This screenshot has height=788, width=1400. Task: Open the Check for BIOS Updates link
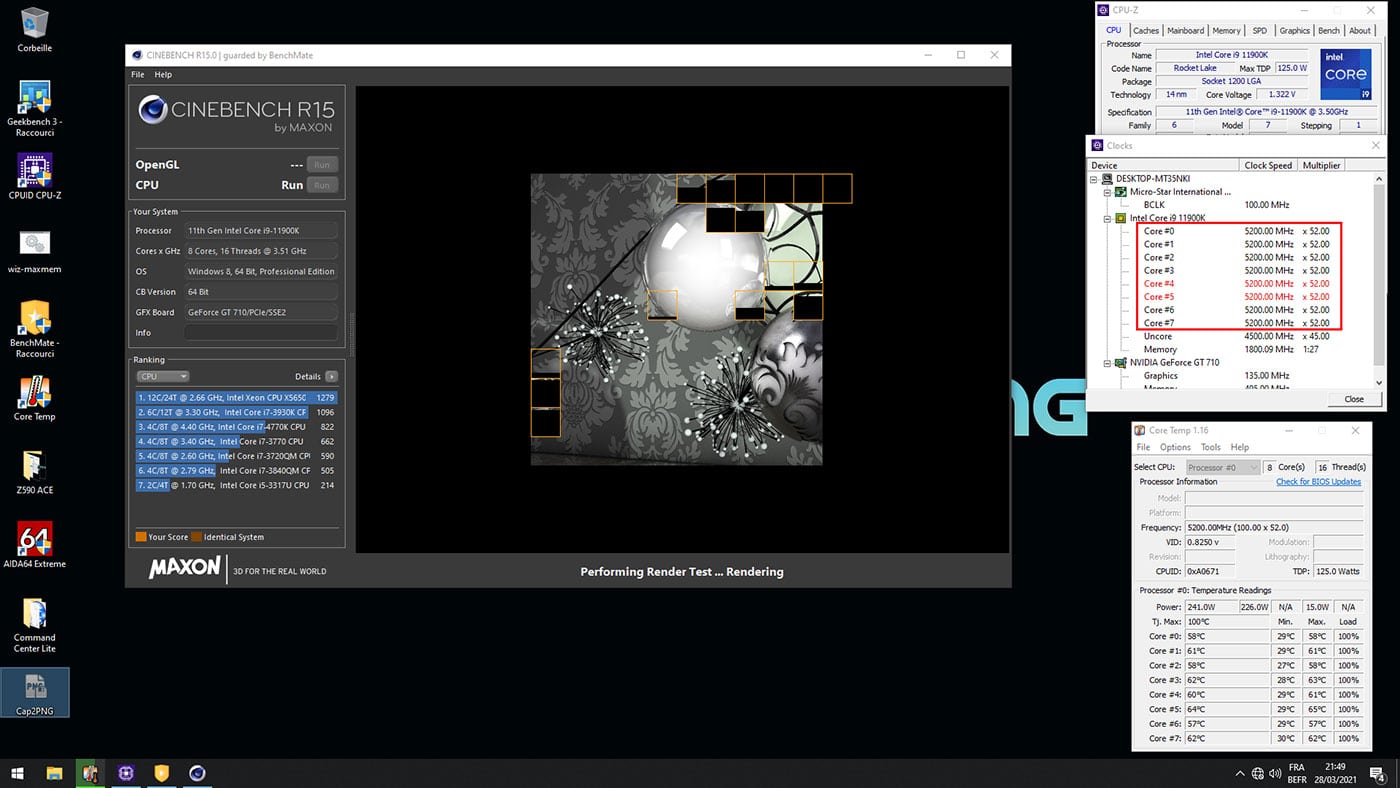[1318, 482]
